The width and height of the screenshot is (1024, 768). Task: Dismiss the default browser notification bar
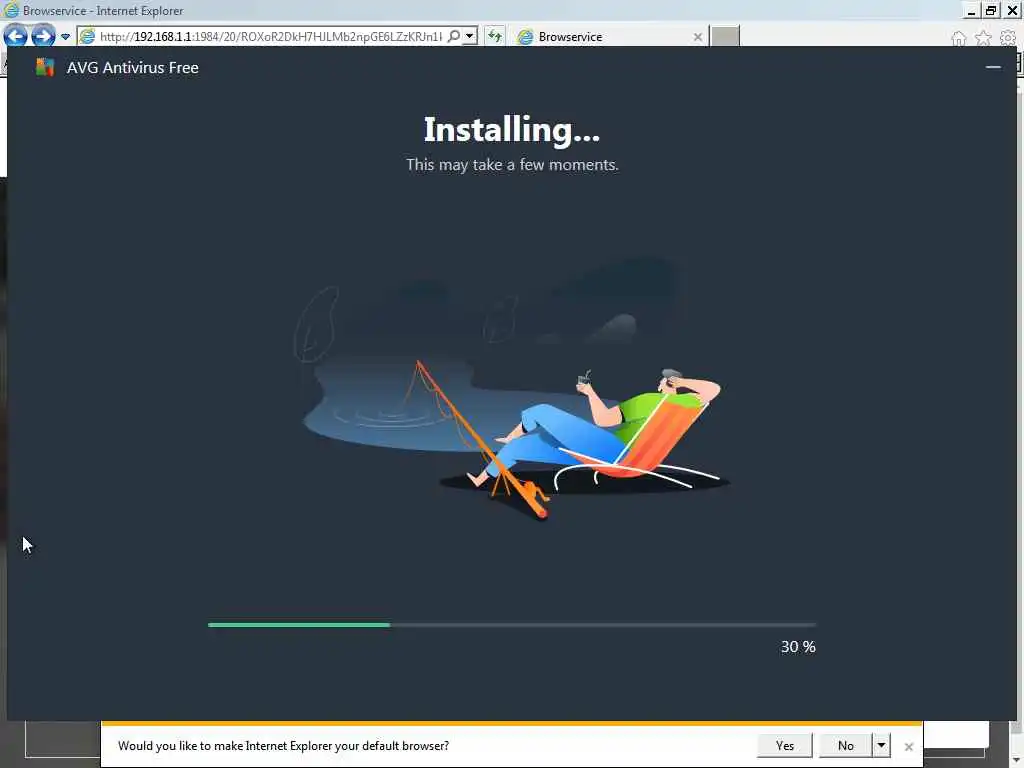(x=908, y=746)
